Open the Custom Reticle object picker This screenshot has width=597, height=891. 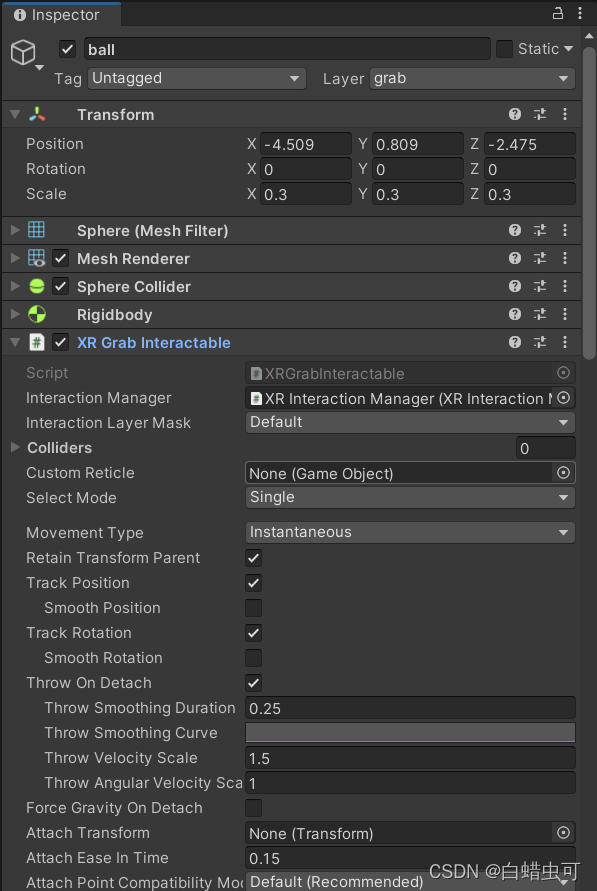563,472
